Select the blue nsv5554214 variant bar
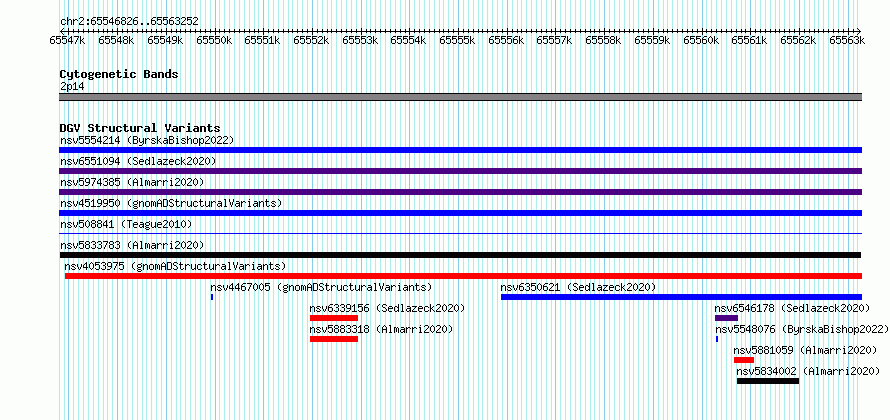 click(460, 150)
